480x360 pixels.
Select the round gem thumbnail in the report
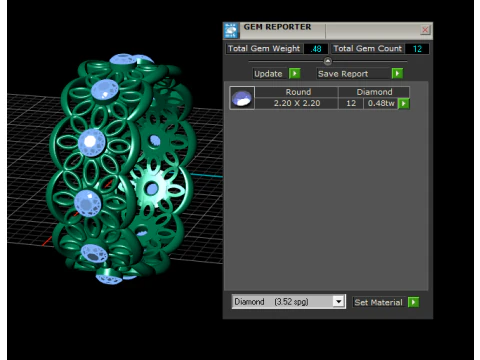(242, 98)
